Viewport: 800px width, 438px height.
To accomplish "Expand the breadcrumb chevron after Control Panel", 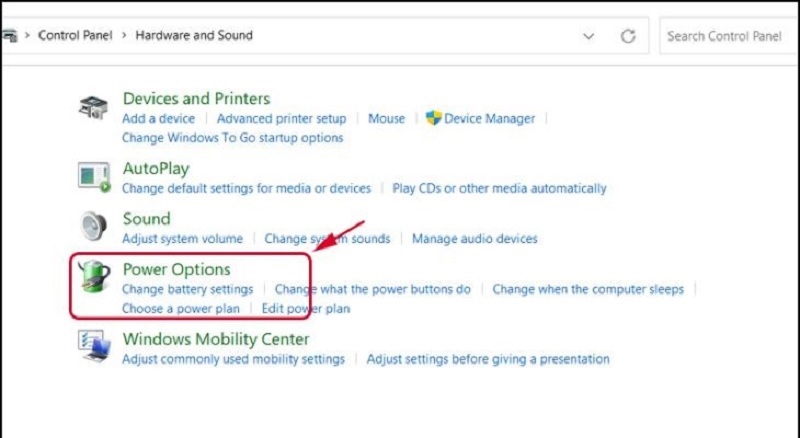I will (124, 35).
